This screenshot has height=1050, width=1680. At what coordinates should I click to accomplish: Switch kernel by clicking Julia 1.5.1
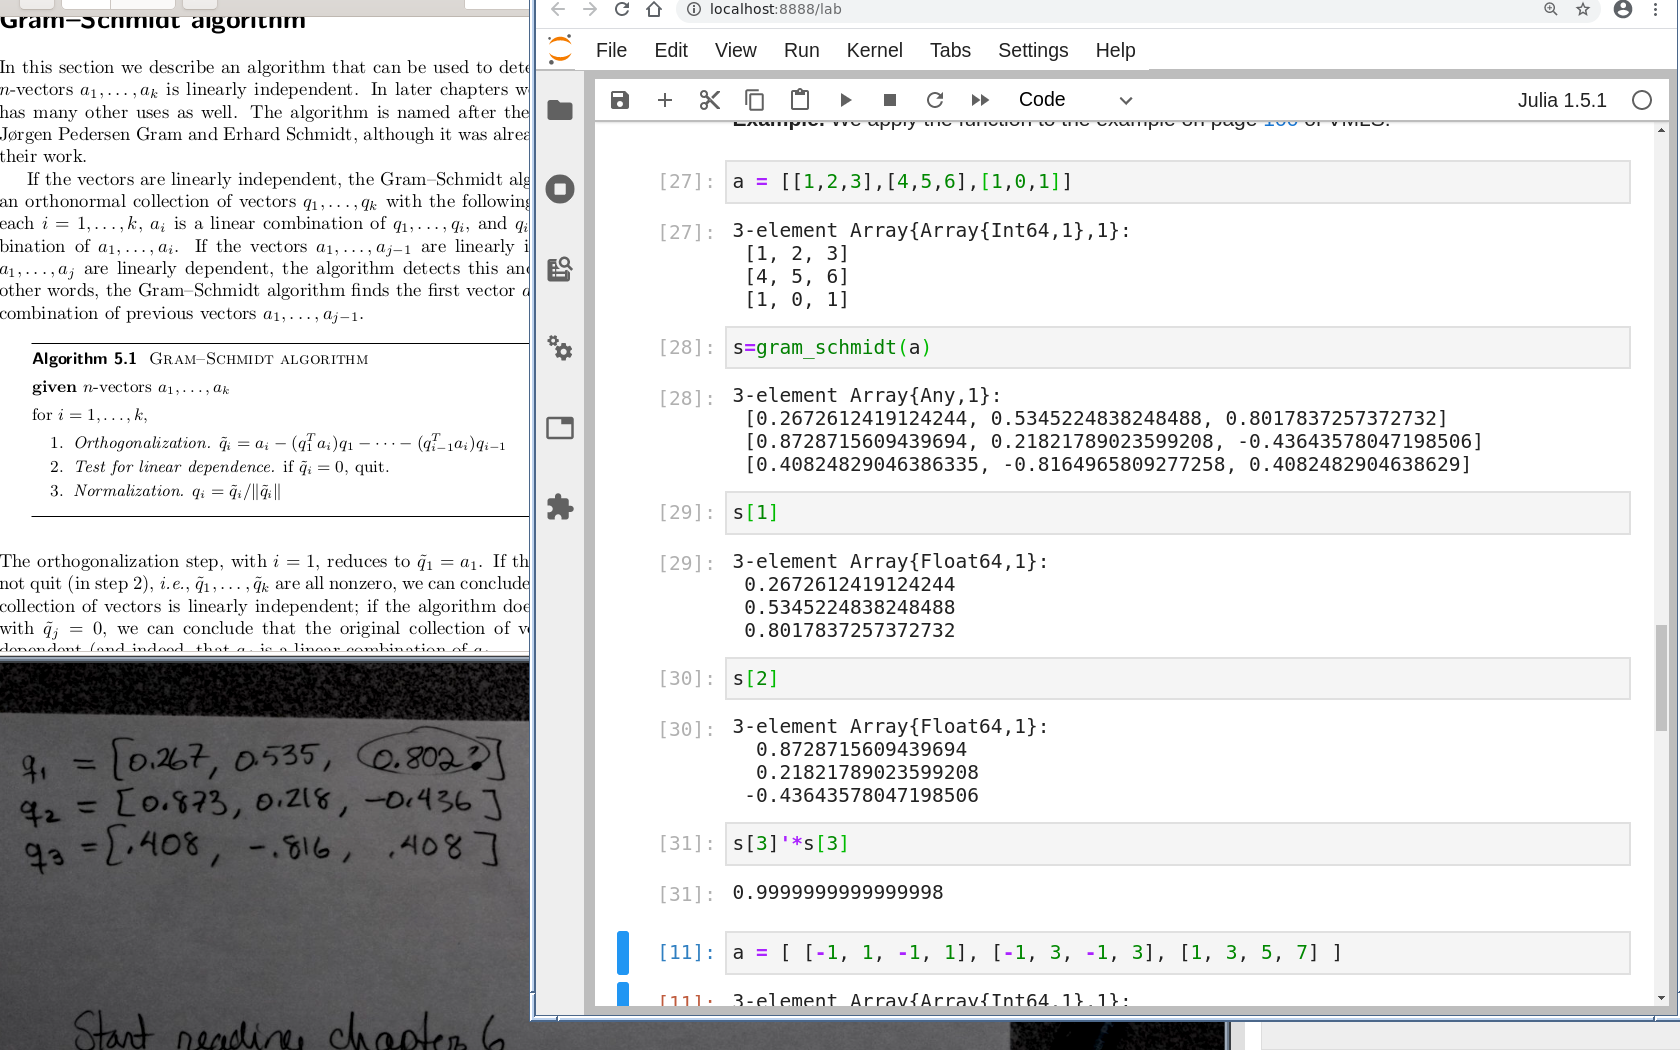[x=1561, y=100]
